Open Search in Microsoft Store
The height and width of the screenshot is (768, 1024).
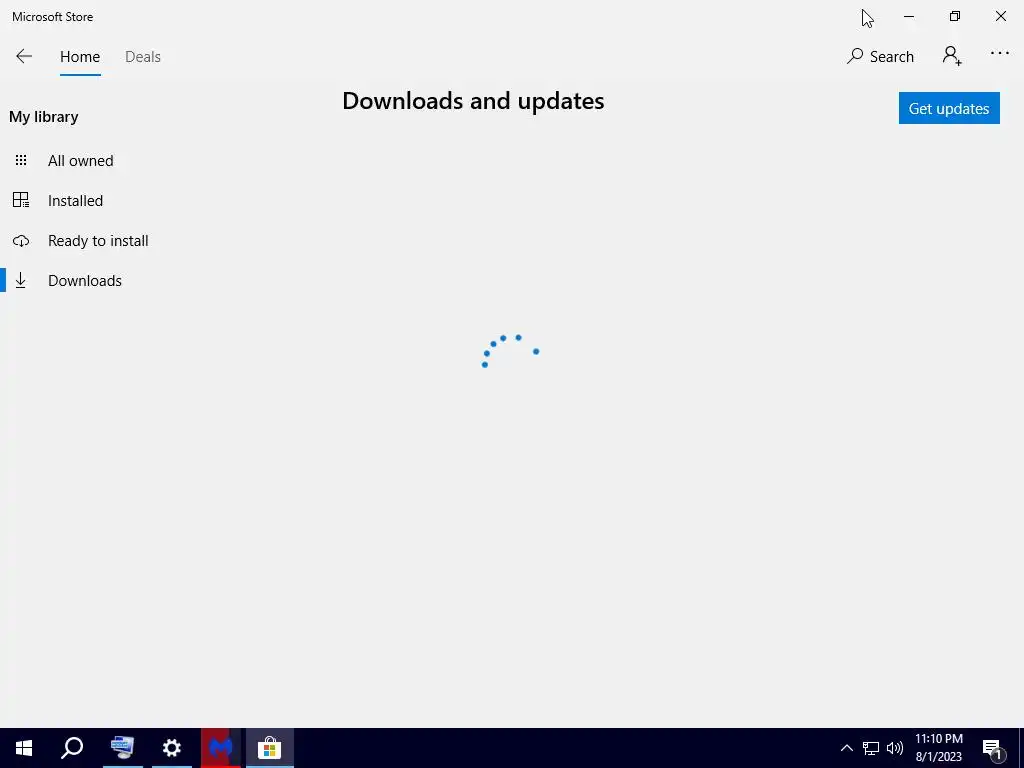(880, 57)
